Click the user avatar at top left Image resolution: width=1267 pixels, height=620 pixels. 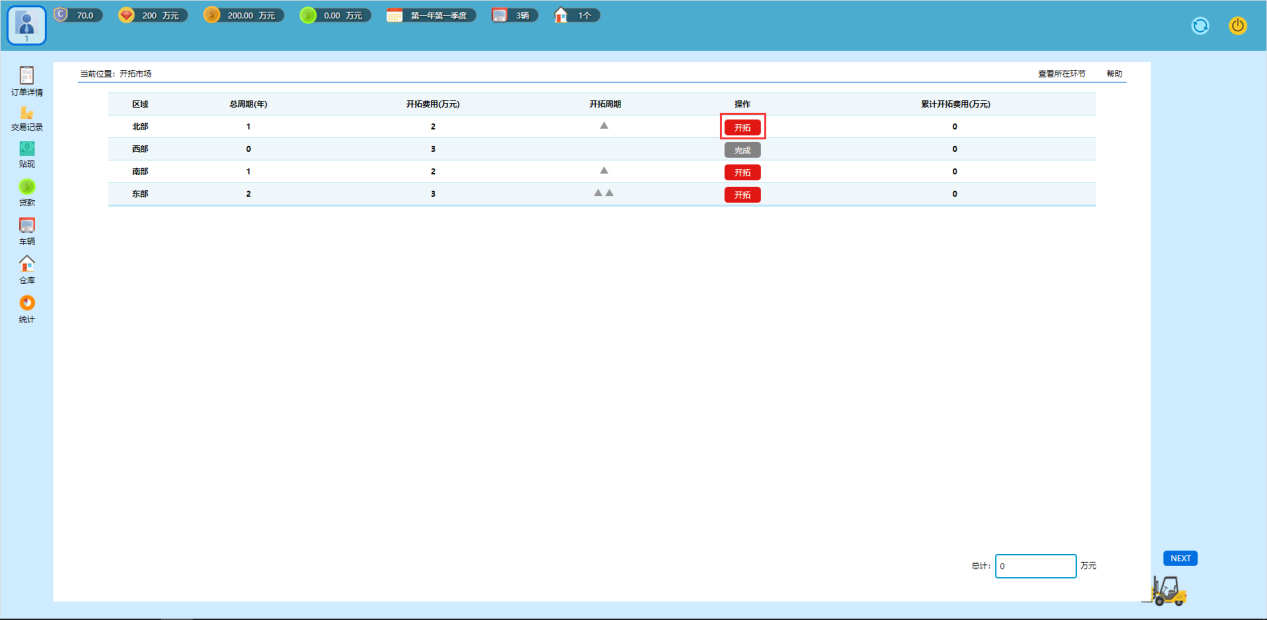[27, 26]
